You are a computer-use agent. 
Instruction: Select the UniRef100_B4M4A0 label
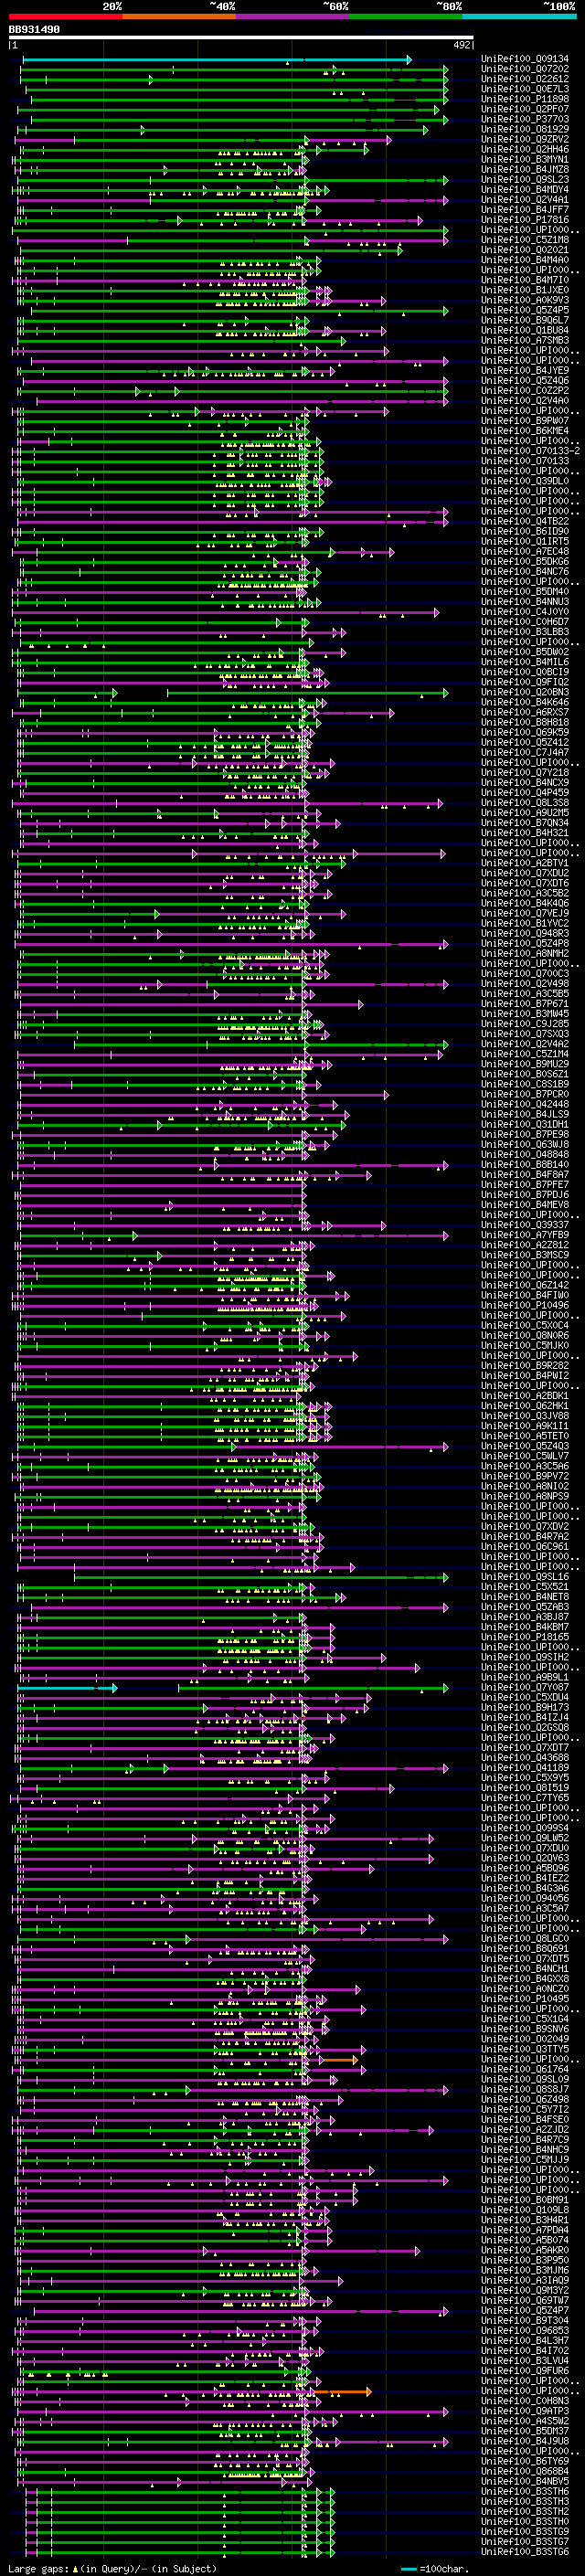(x=524, y=260)
